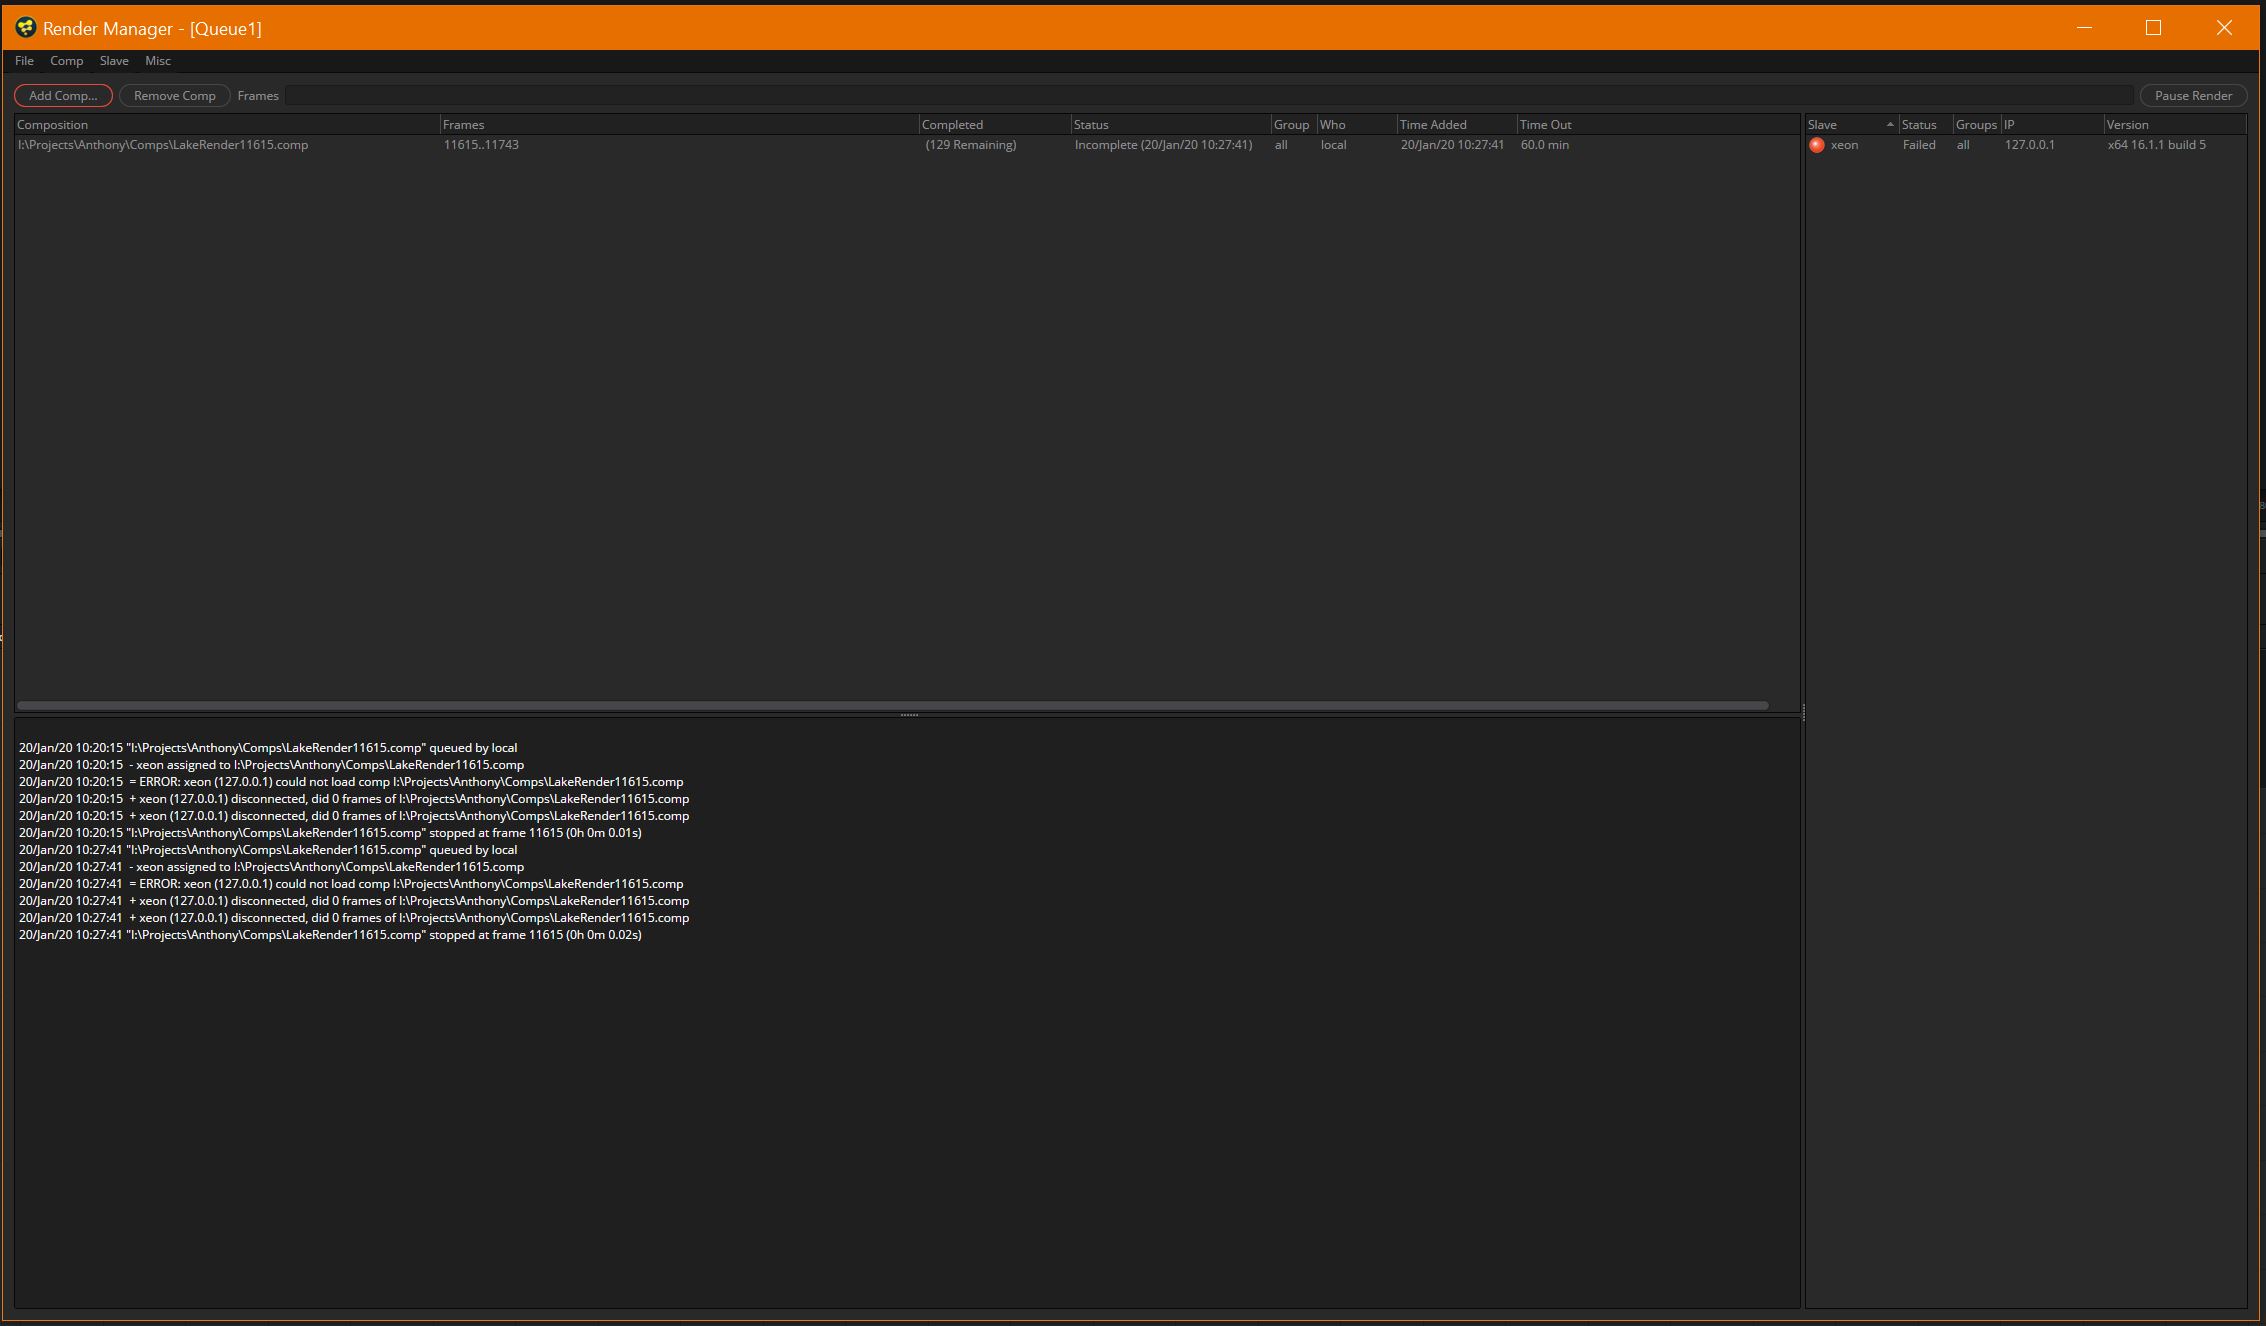Click the Who column header
The image size is (2266, 1326).
pyautogui.click(x=1356, y=125)
